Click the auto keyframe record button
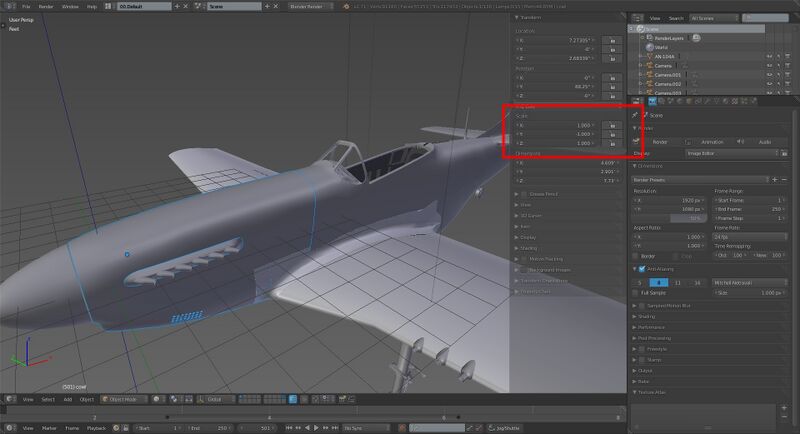Screen dimensions: 800x434 (402, 428)
